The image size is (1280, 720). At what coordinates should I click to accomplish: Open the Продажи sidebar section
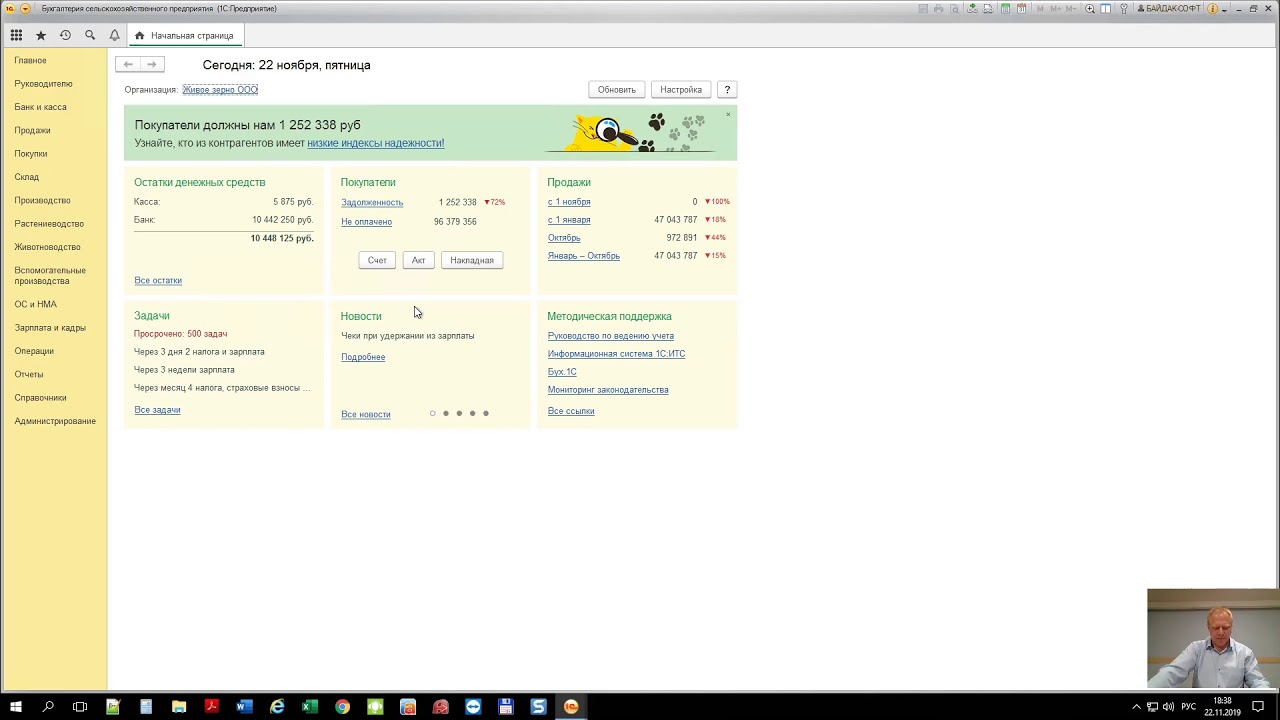[32, 130]
